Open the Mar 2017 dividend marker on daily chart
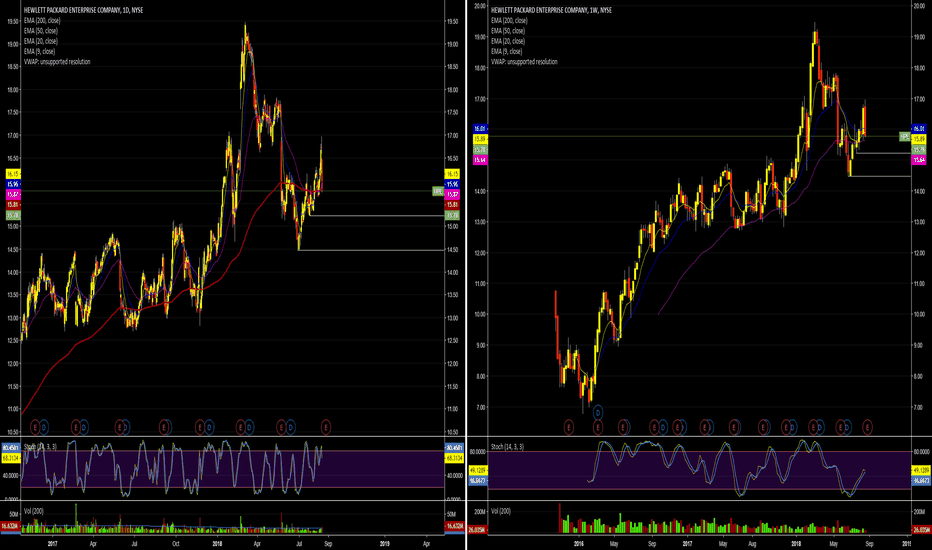 pos(84,427)
